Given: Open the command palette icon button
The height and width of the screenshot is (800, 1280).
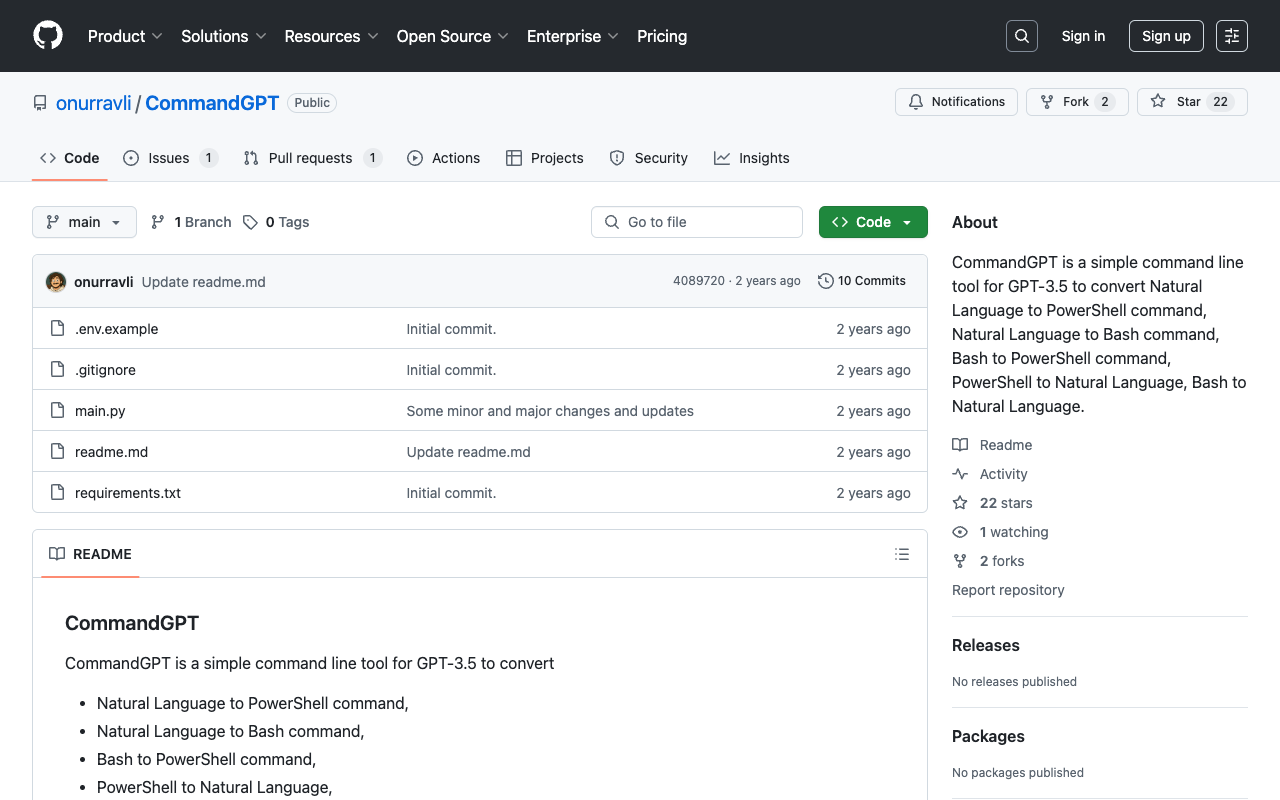Looking at the screenshot, I should 1232,36.
